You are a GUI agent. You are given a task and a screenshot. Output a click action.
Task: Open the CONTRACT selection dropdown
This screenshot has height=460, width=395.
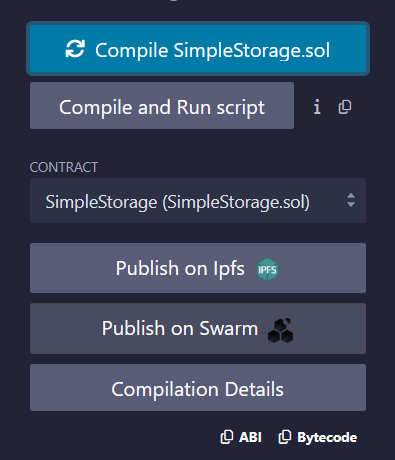(198, 201)
